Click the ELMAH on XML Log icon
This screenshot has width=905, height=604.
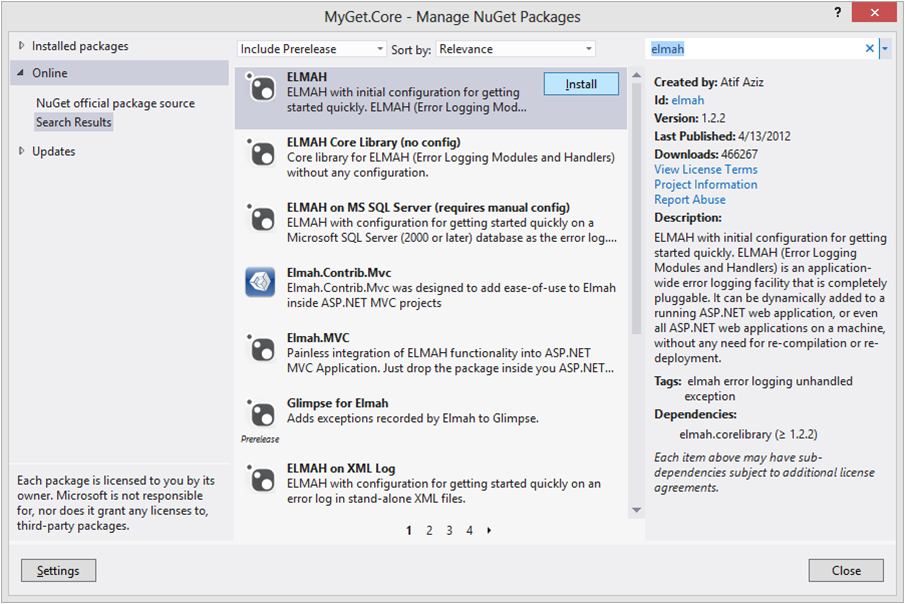pyautogui.click(x=260, y=477)
